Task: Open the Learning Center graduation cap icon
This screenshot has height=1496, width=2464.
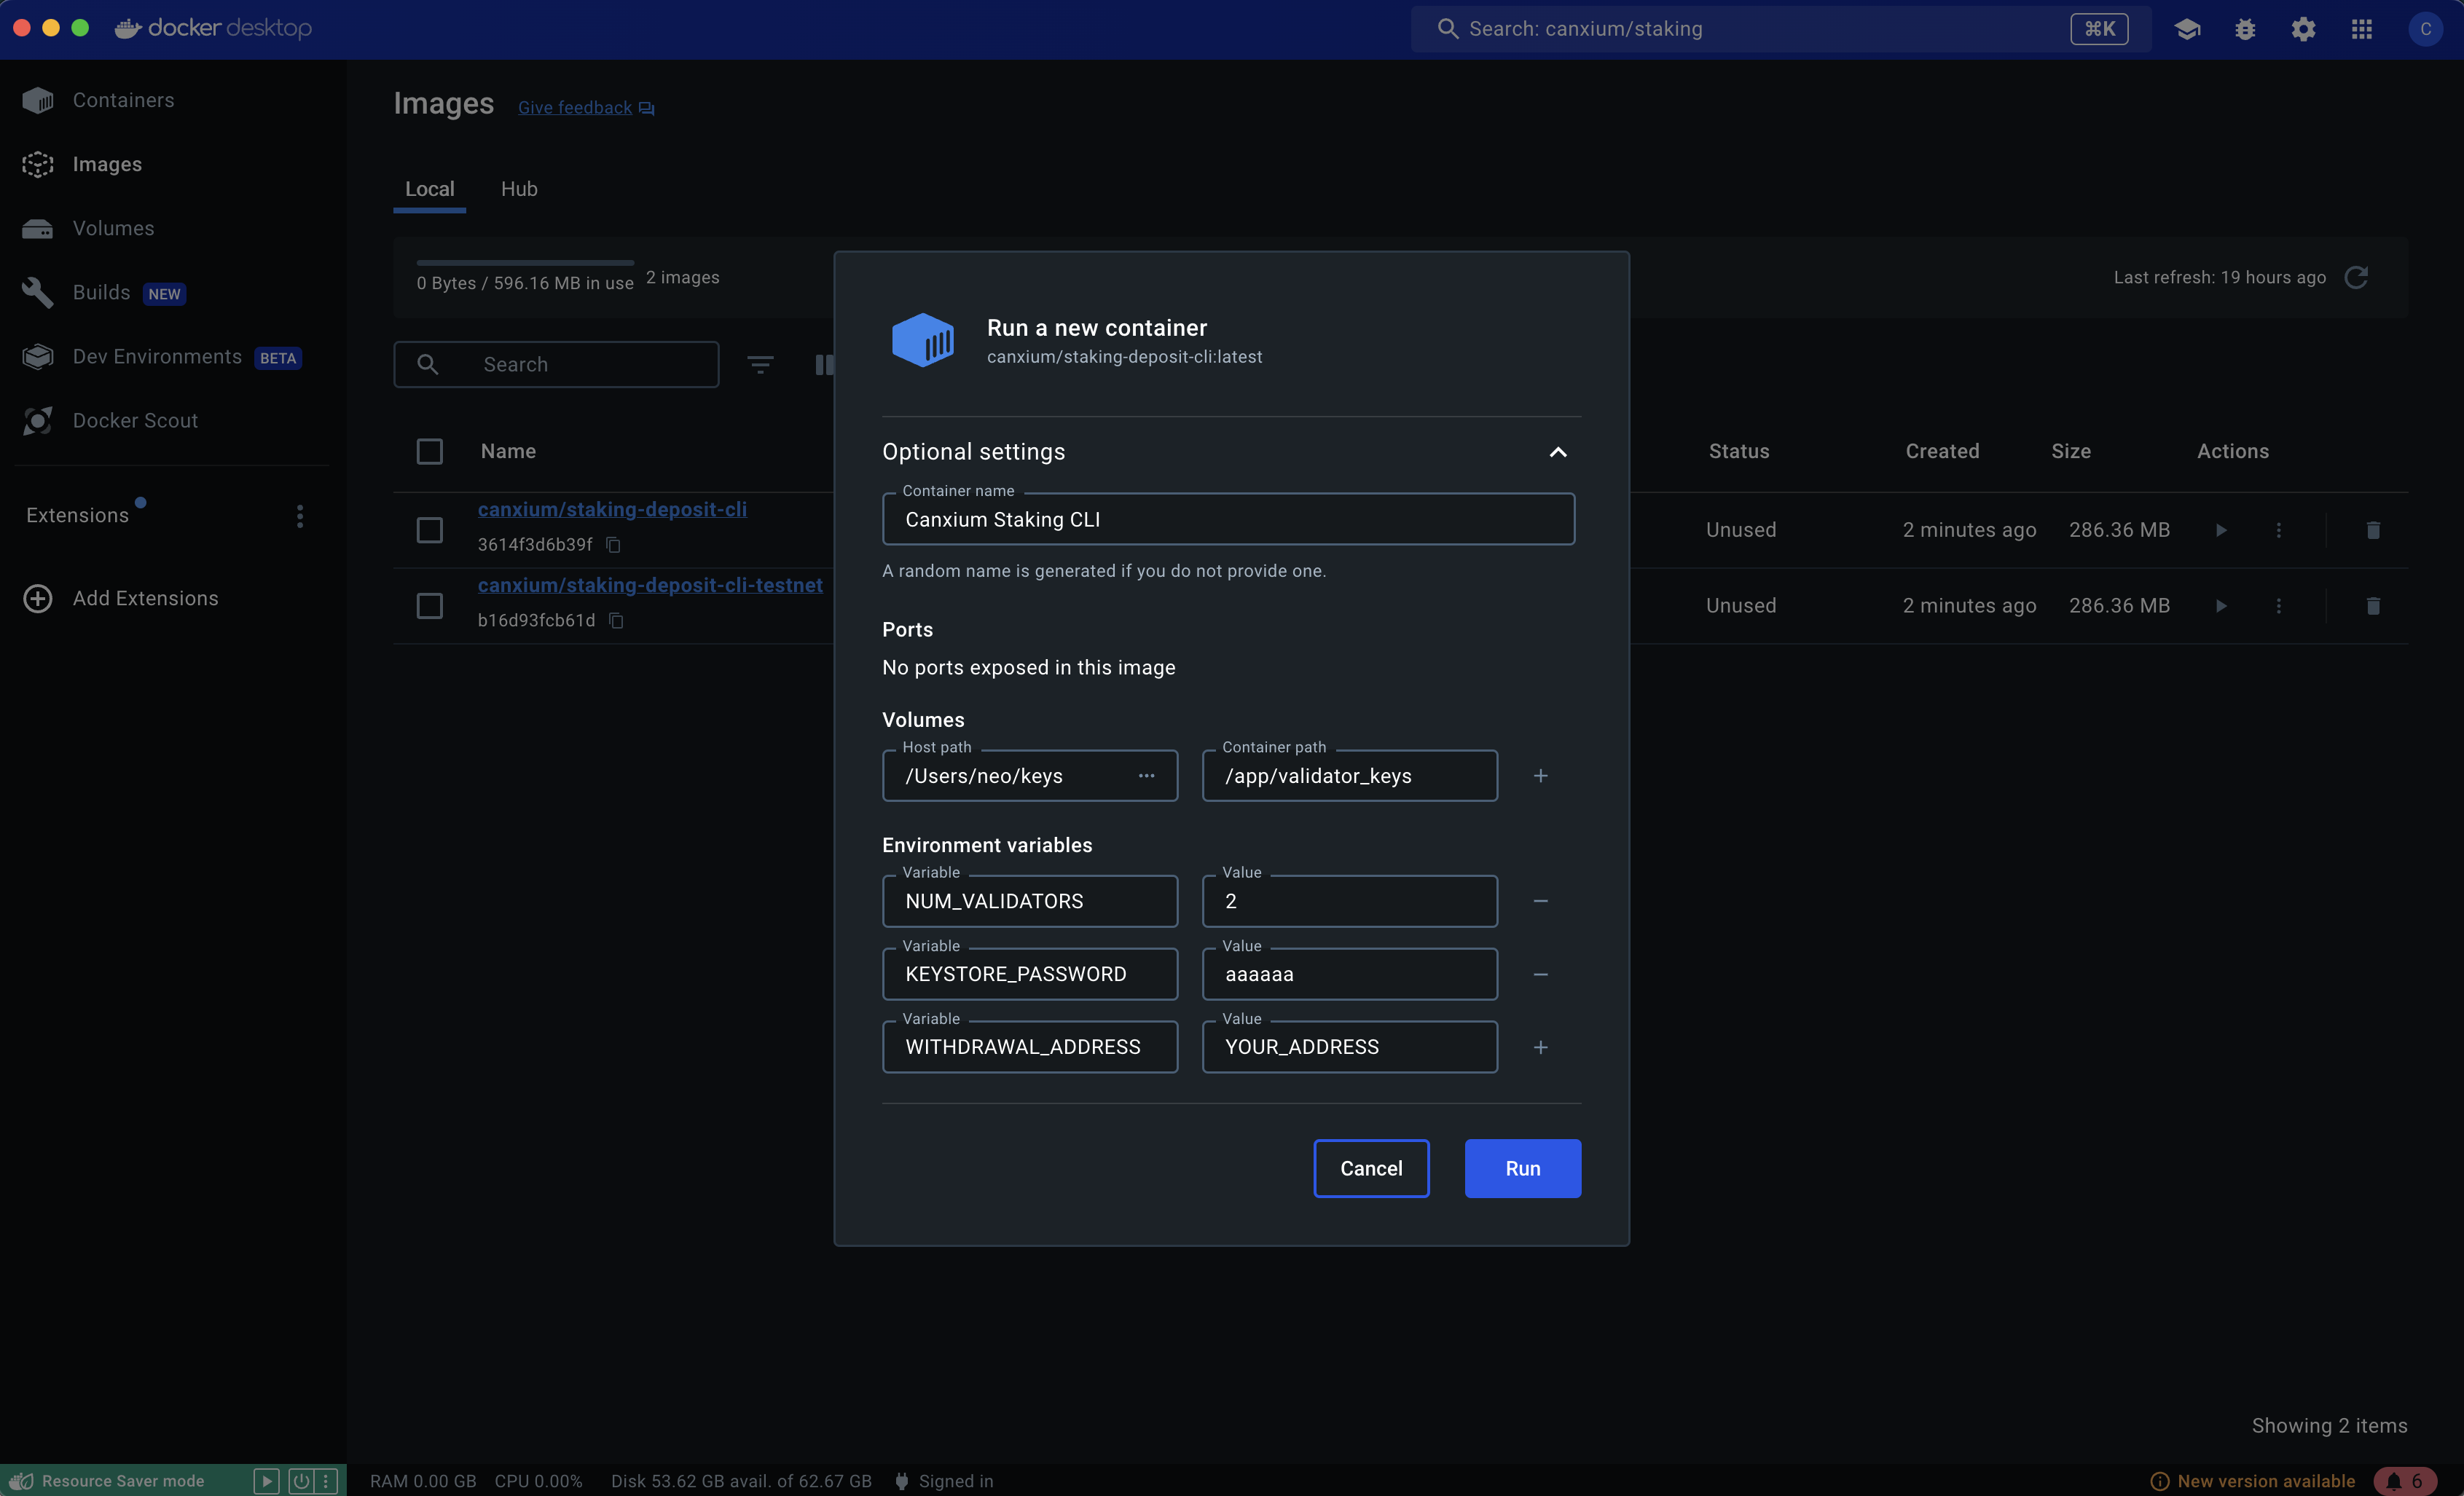Action: pos(2186,29)
